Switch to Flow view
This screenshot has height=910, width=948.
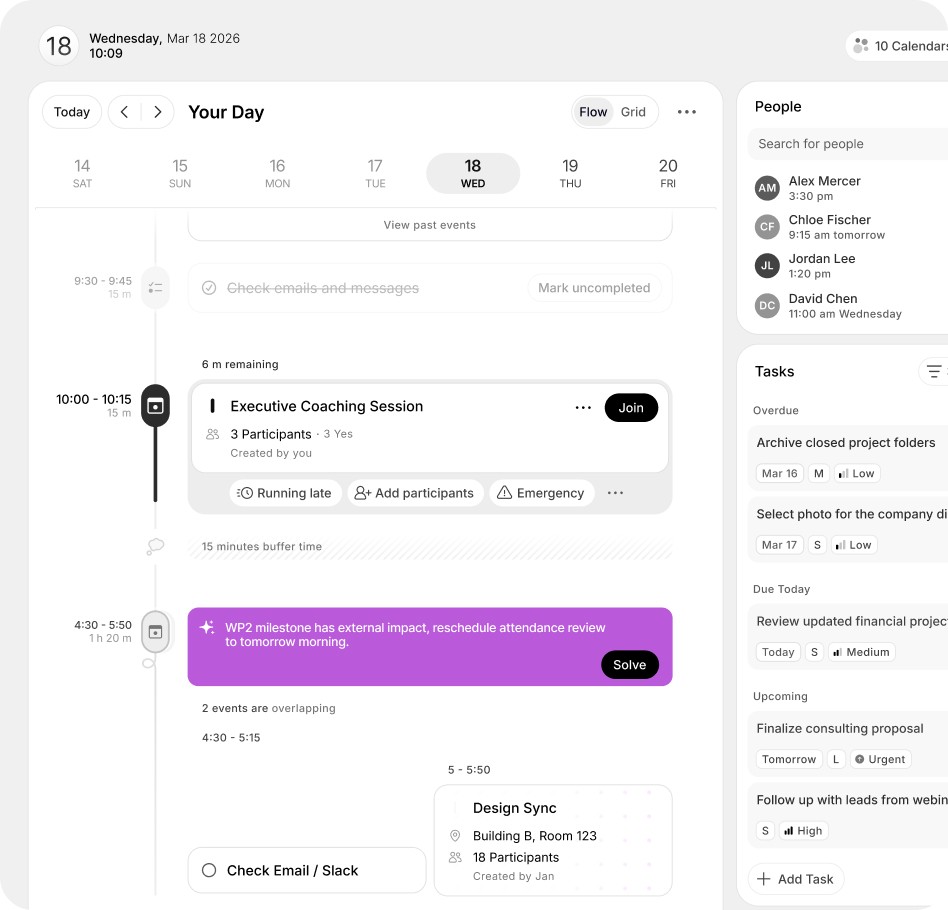click(x=593, y=112)
